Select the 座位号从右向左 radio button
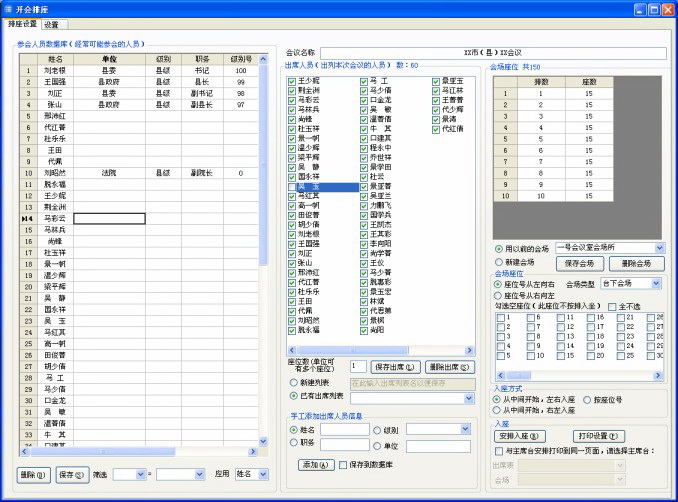Image resolution: width=678 pixels, height=502 pixels. pyautogui.click(x=499, y=294)
